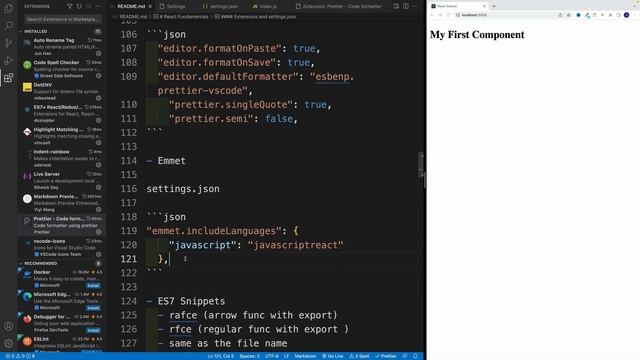Select vscode-icons extension

(62, 248)
